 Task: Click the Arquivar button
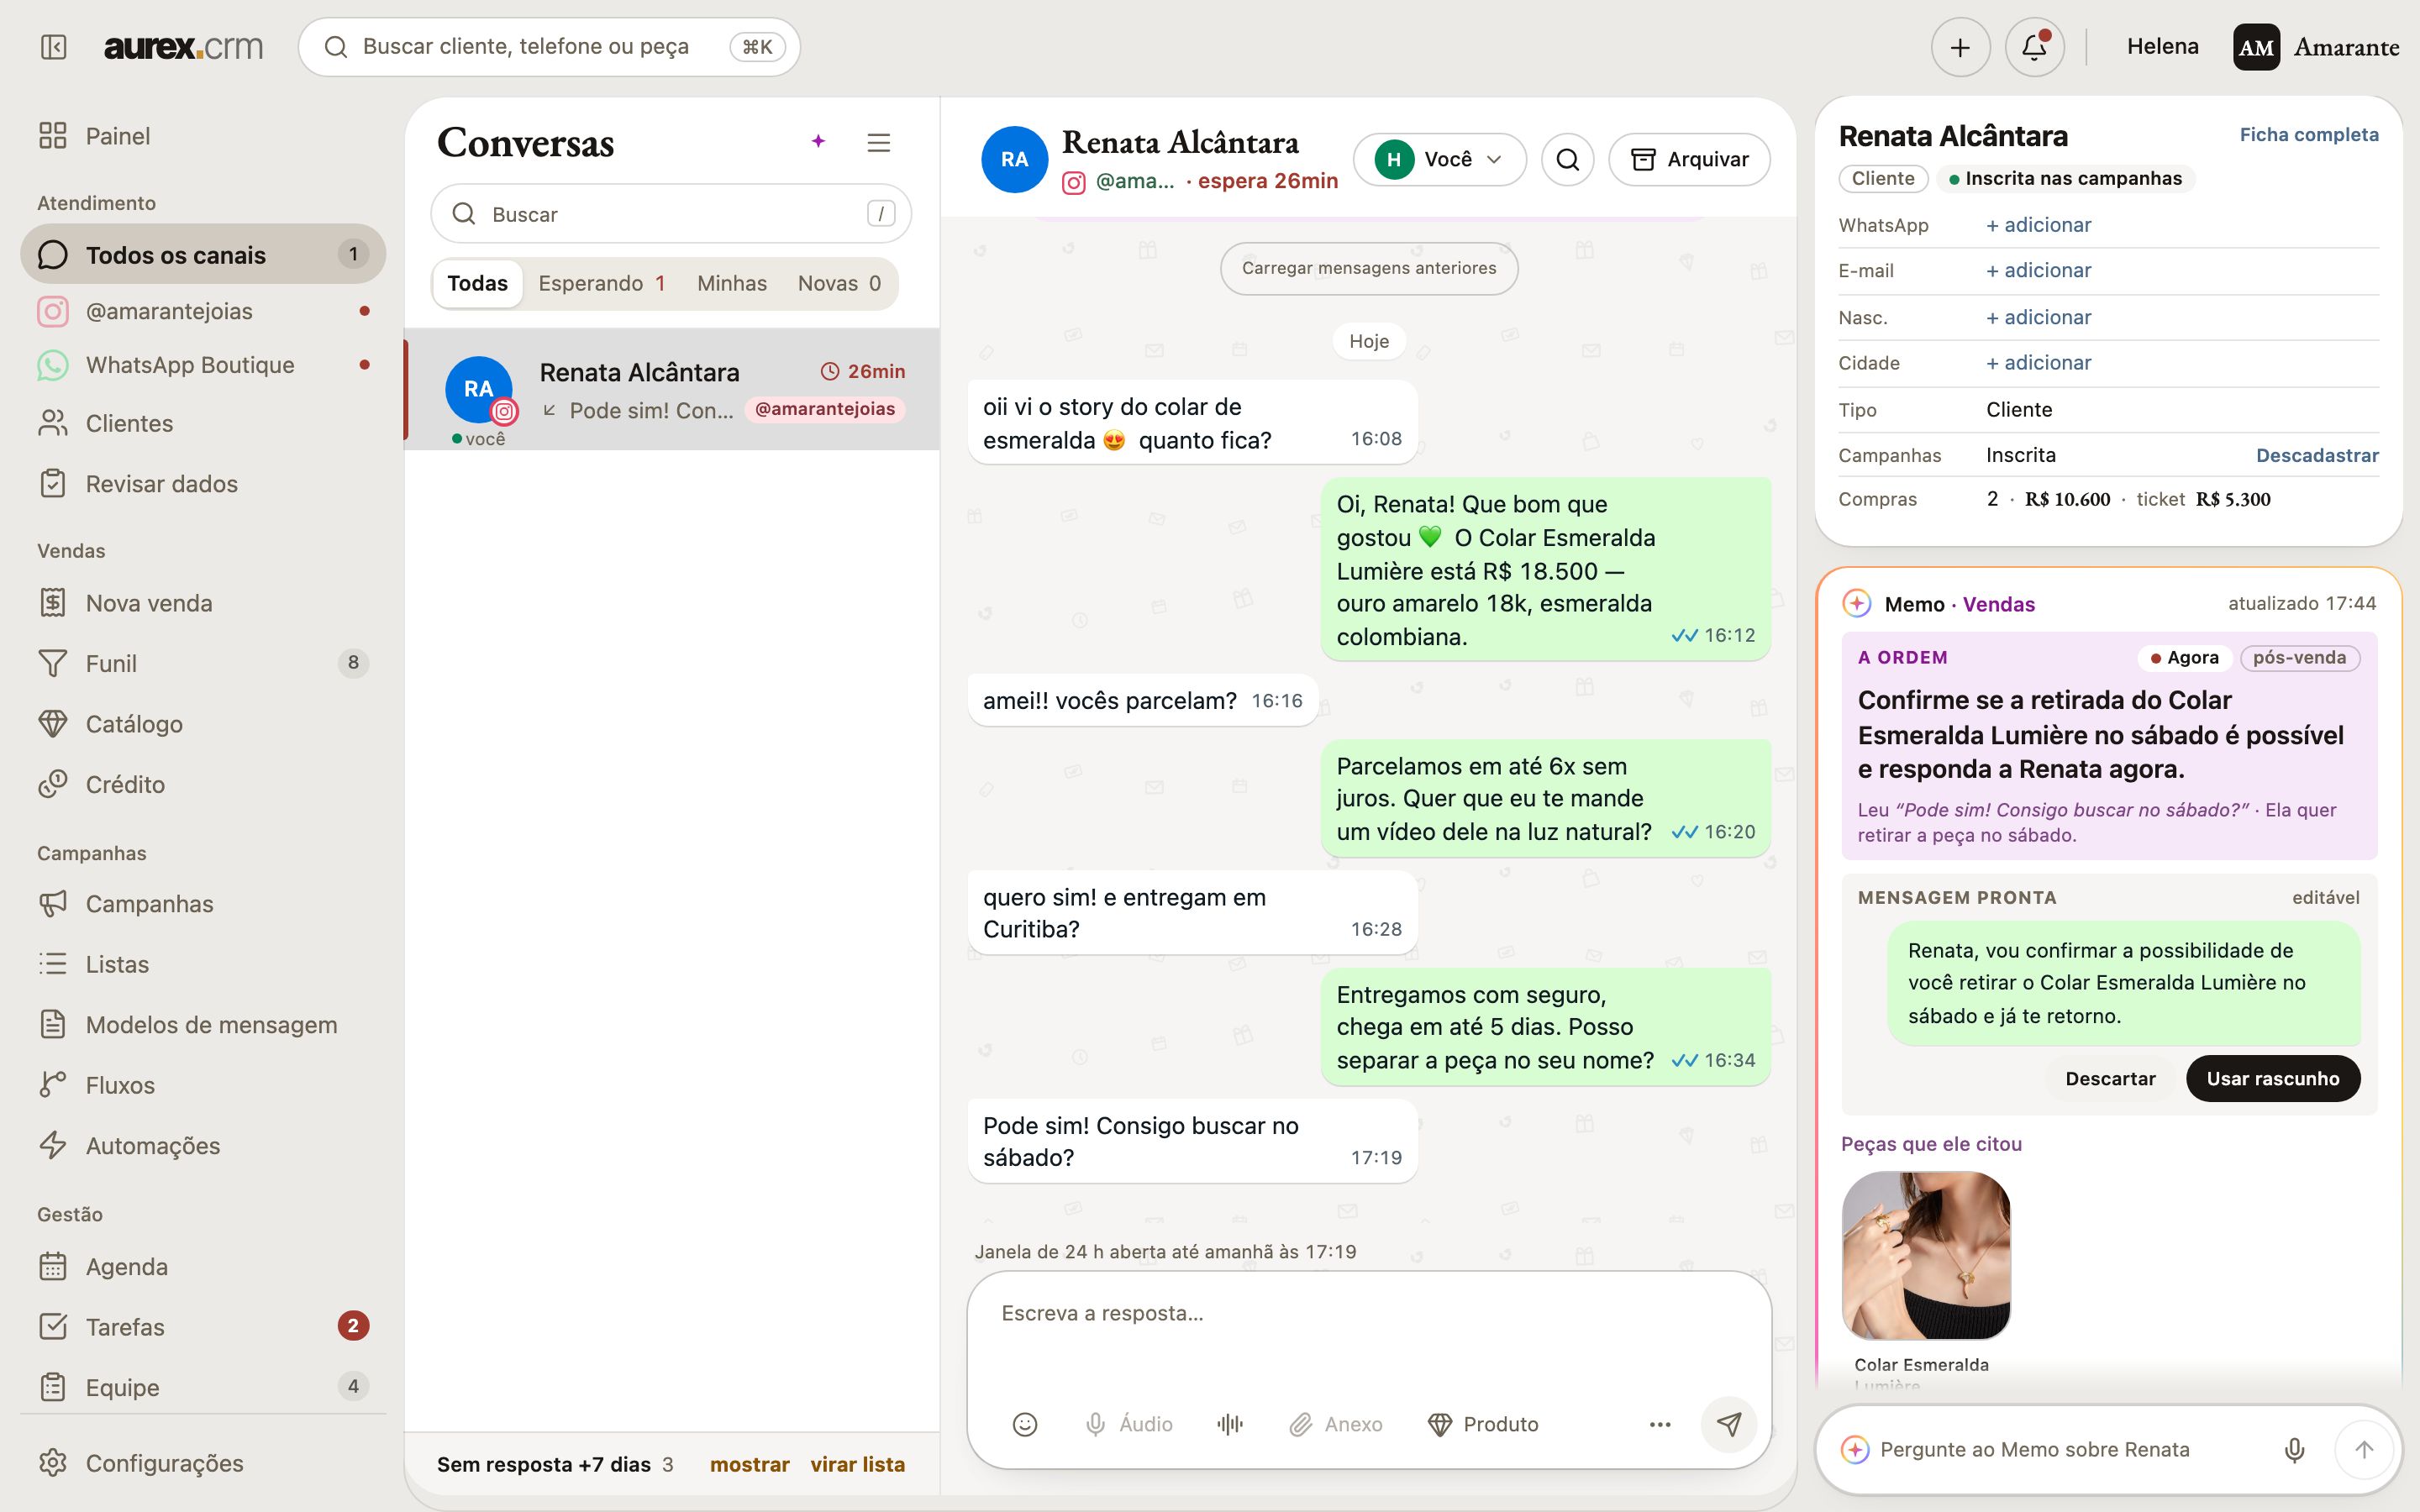click(x=1689, y=159)
